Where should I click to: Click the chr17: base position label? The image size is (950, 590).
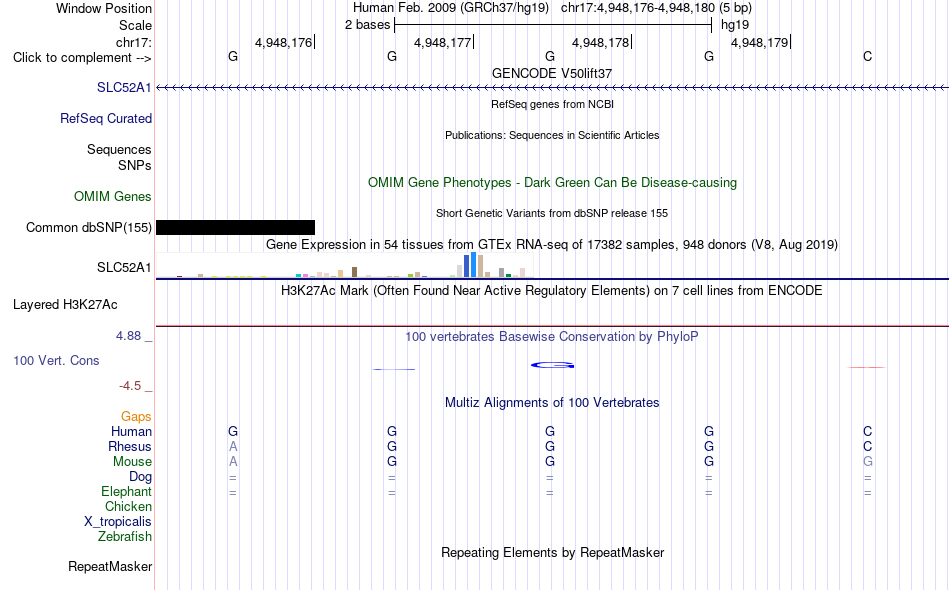(x=134, y=42)
